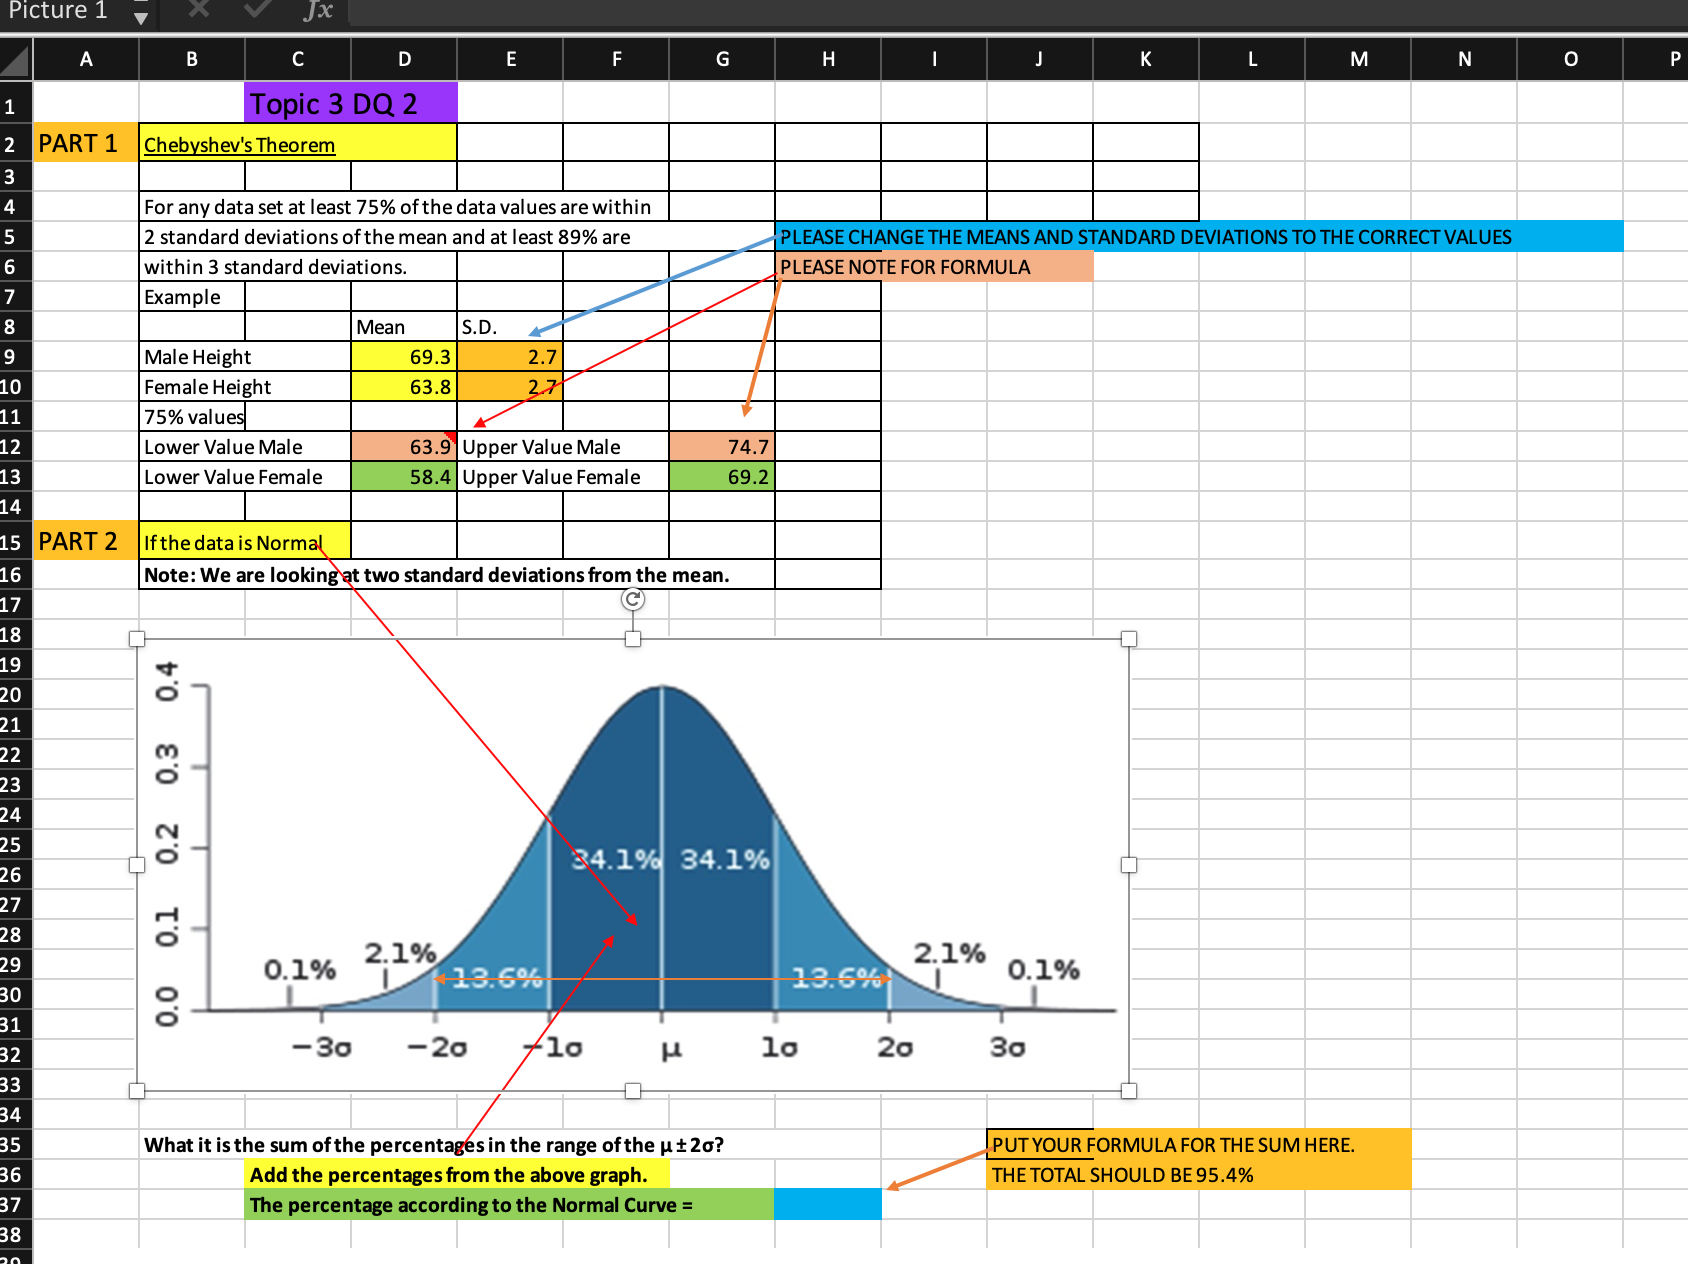Click the Name Box showing Picture 1

click(x=58, y=11)
